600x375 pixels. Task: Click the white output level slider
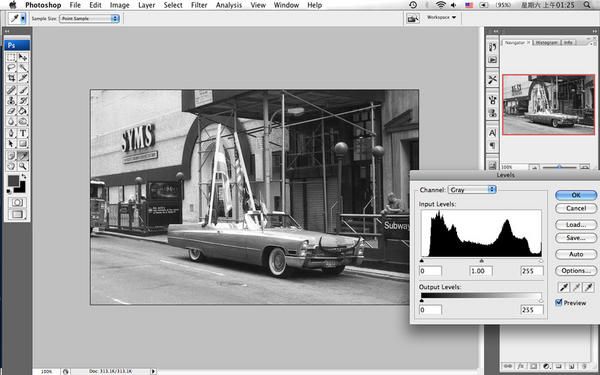click(541, 301)
